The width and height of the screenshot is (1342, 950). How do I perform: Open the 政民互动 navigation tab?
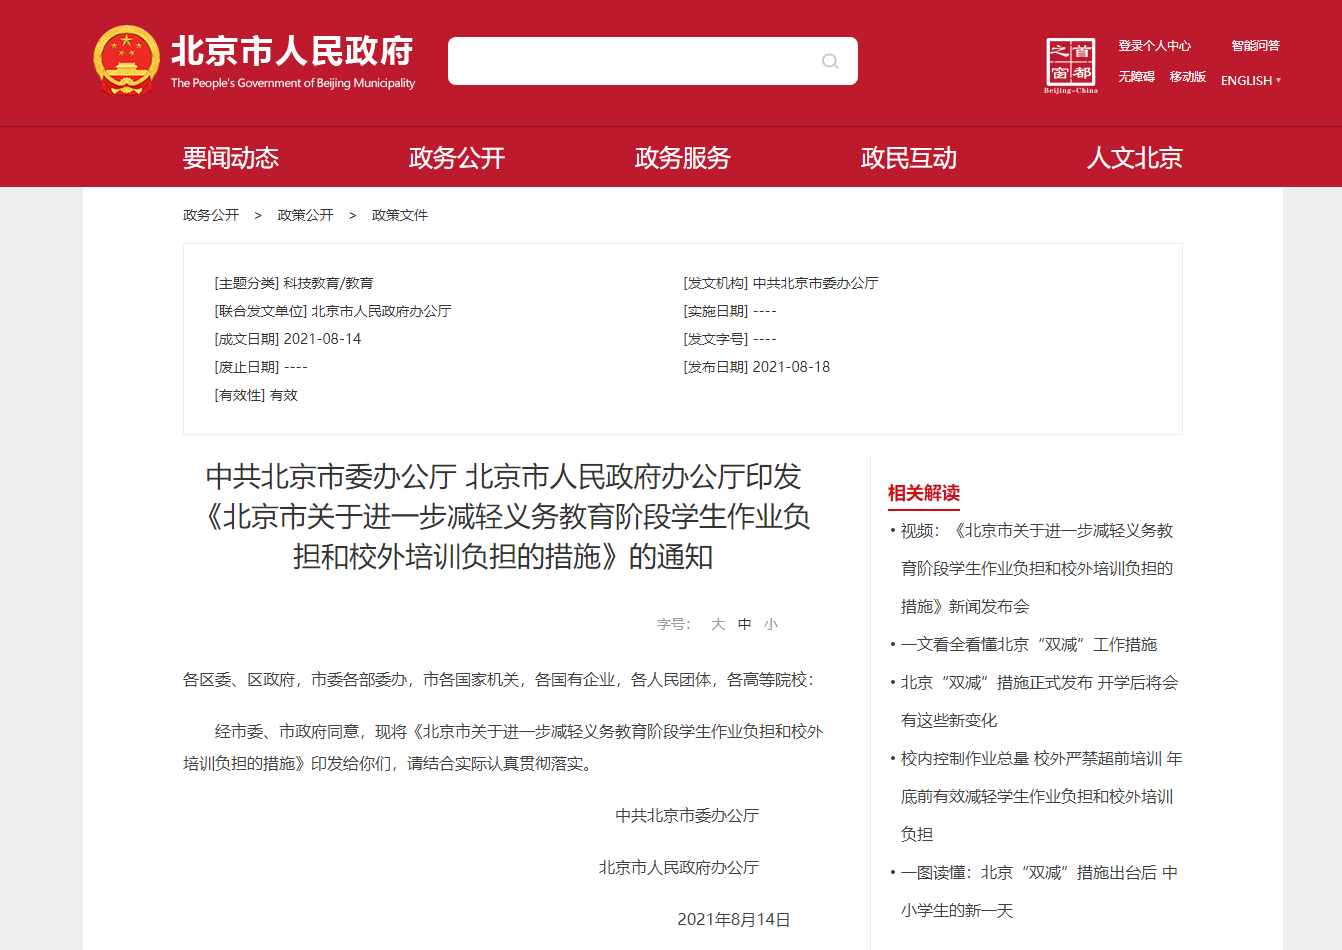point(909,158)
